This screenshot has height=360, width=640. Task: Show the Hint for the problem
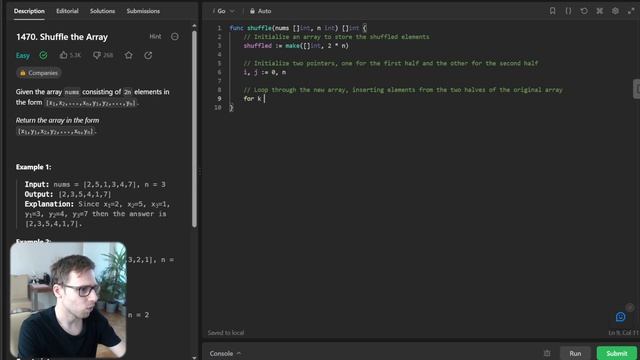pos(155,37)
